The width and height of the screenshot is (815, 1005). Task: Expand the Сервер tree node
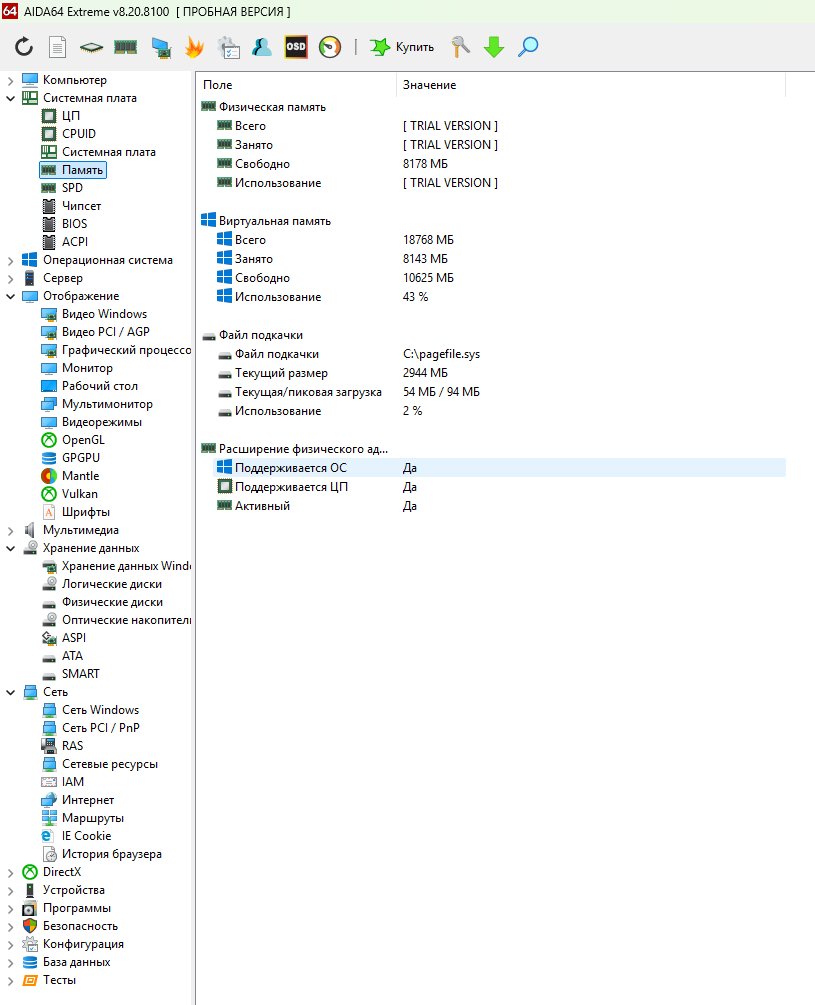tap(10, 279)
